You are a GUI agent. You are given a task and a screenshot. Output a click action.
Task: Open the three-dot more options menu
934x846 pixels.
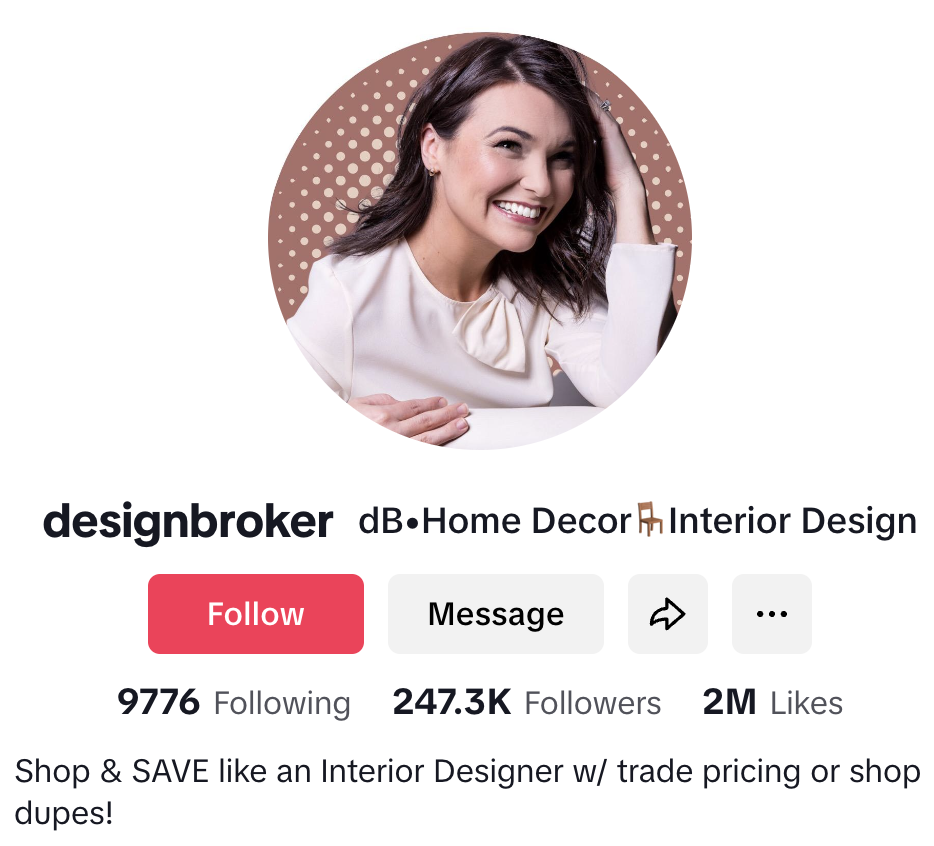pyautogui.click(x=771, y=614)
